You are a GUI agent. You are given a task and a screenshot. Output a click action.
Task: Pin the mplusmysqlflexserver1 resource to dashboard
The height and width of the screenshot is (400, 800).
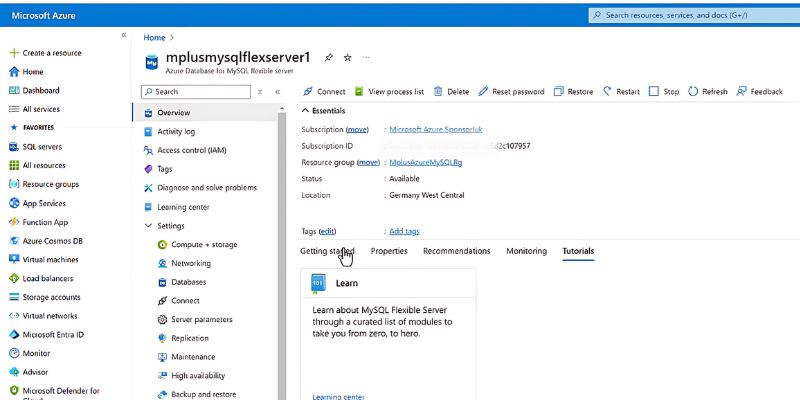[x=329, y=58]
